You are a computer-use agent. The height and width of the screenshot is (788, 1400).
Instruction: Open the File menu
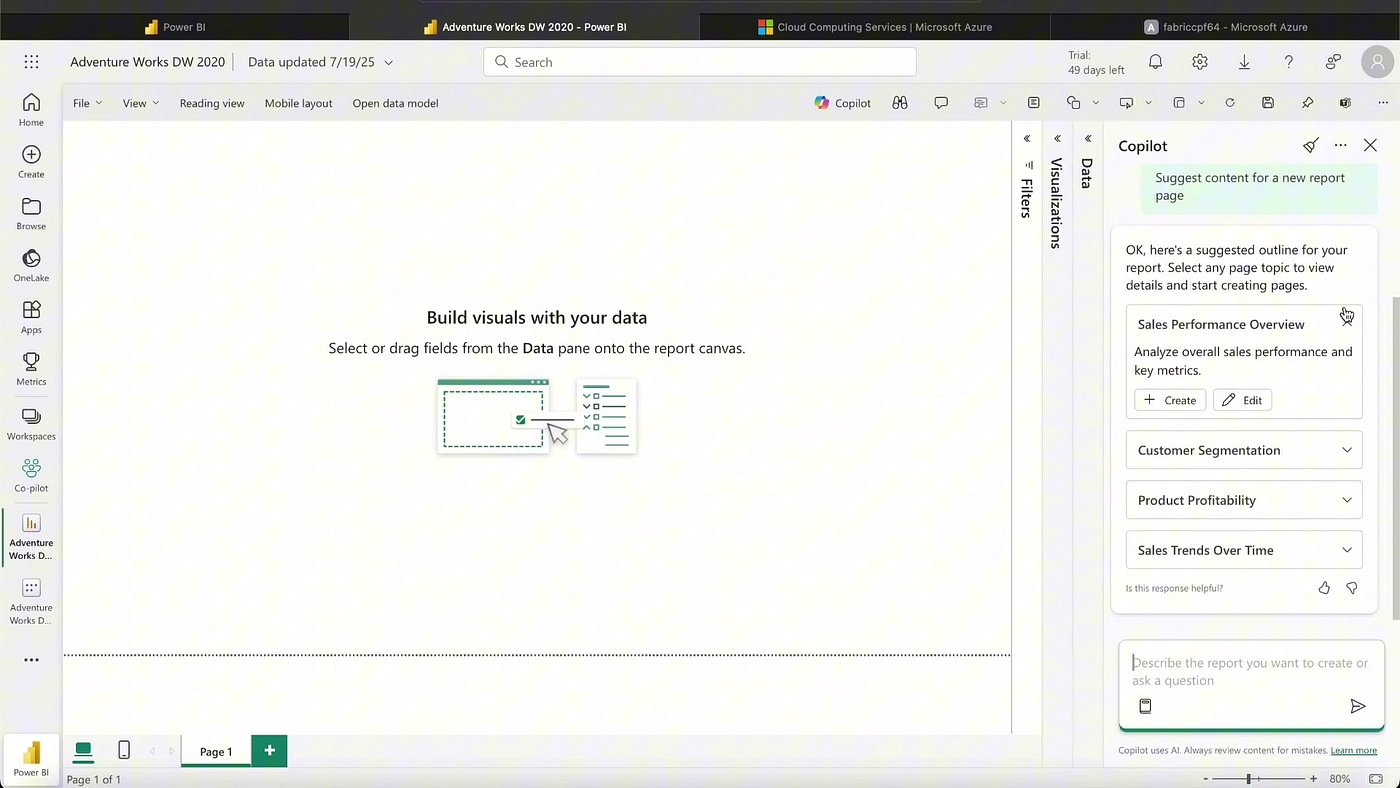87,103
